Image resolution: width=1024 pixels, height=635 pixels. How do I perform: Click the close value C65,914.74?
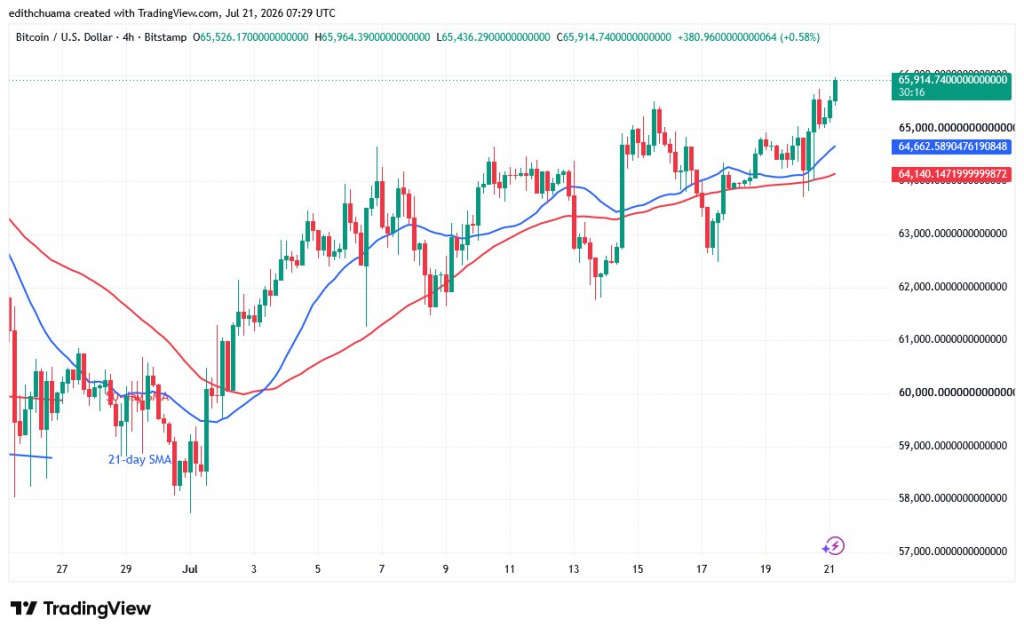click(x=614, y=37)
